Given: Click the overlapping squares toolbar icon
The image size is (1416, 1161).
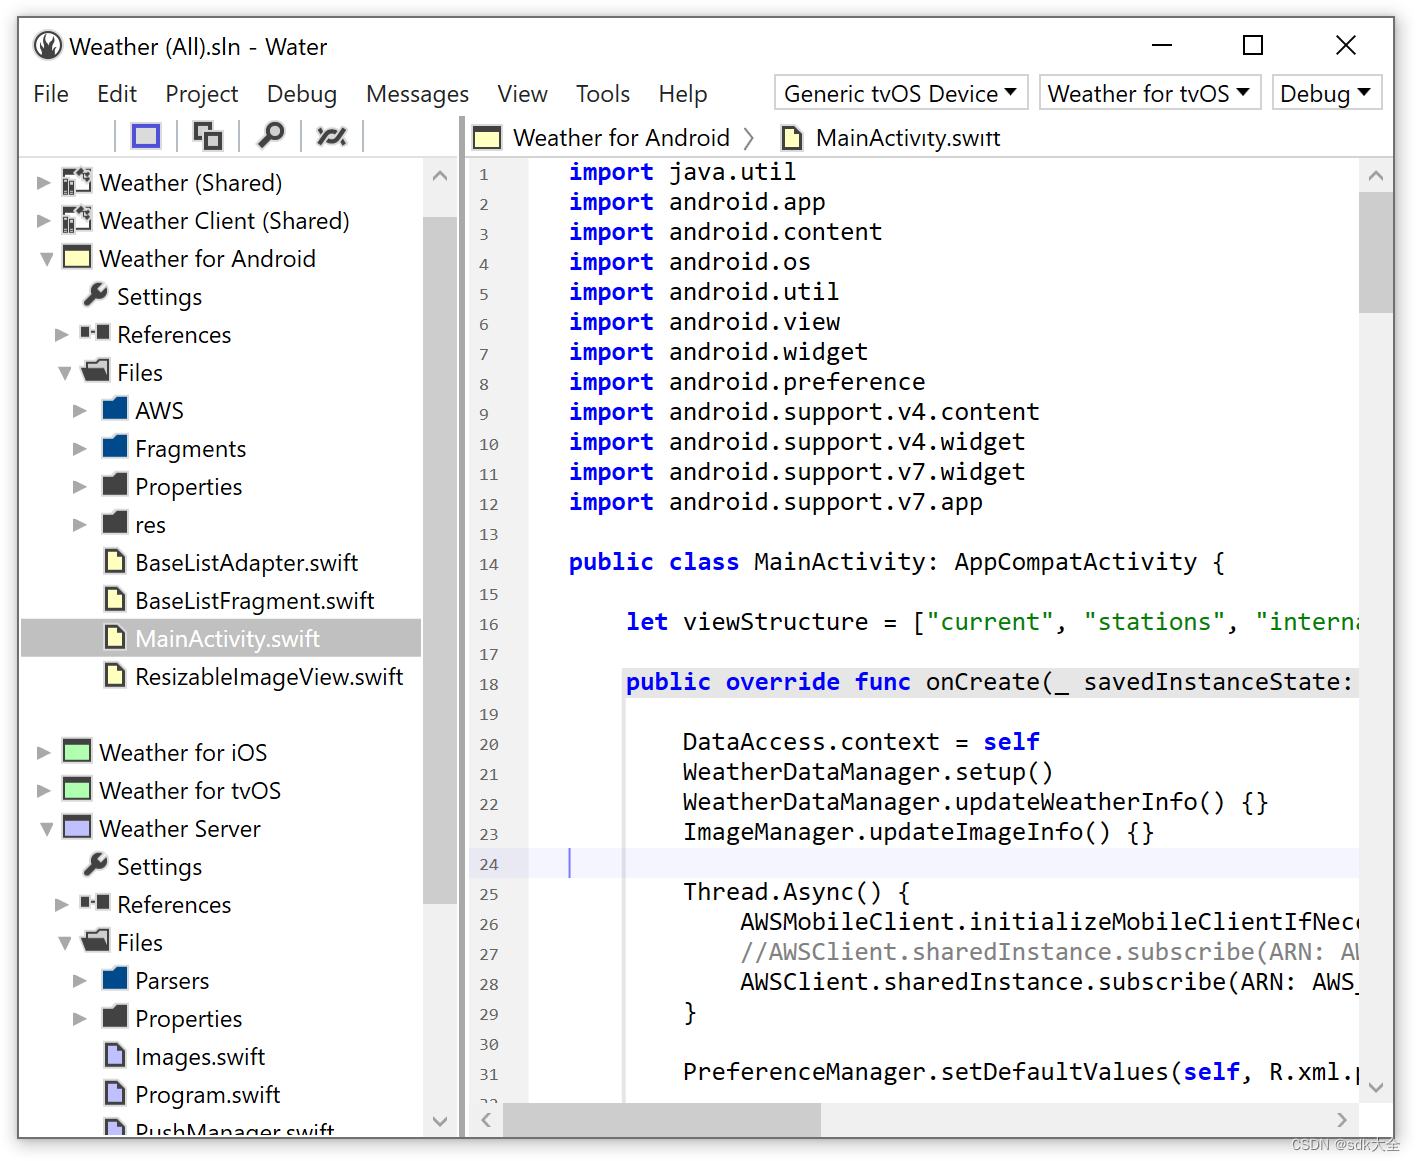Looking at the screenshot, I should point(207,135).
